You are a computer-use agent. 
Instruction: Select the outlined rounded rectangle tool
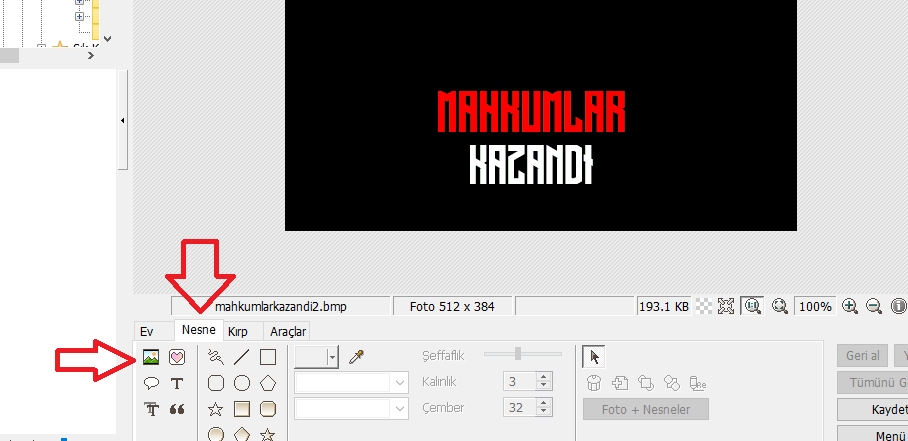coord(215,383)
